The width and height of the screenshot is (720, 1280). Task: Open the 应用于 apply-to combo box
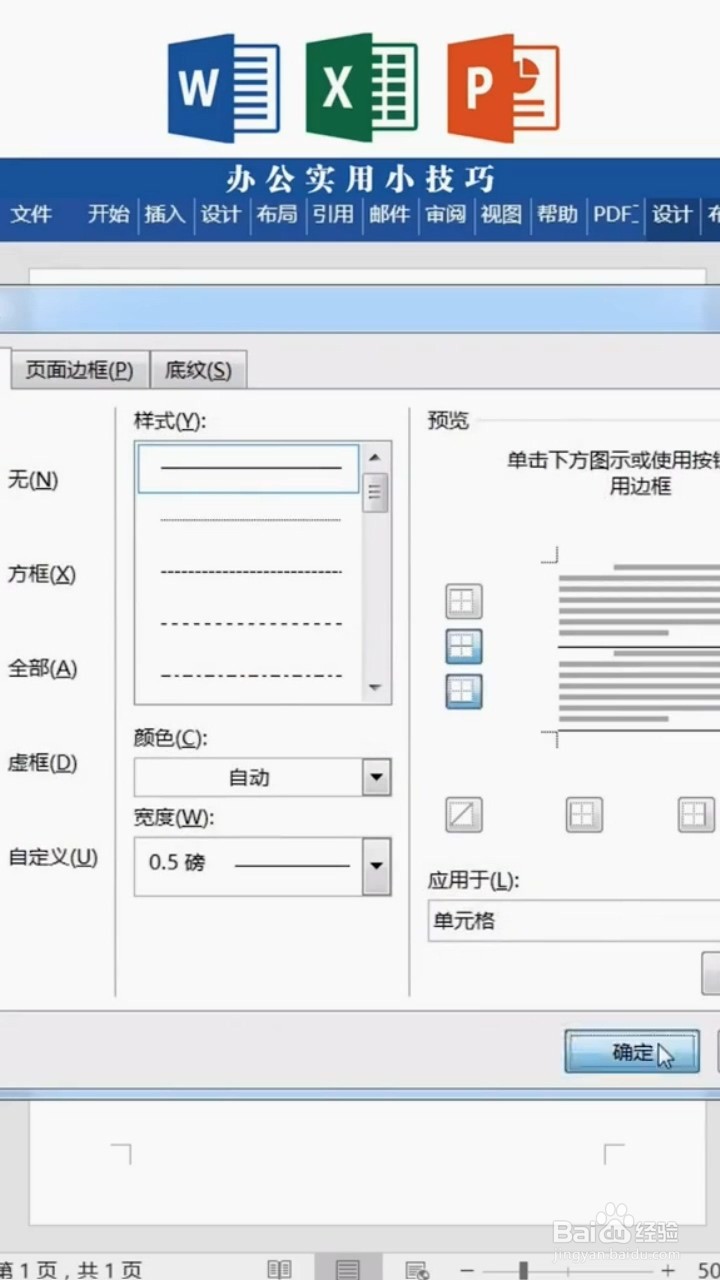click(x=574, y=920)
